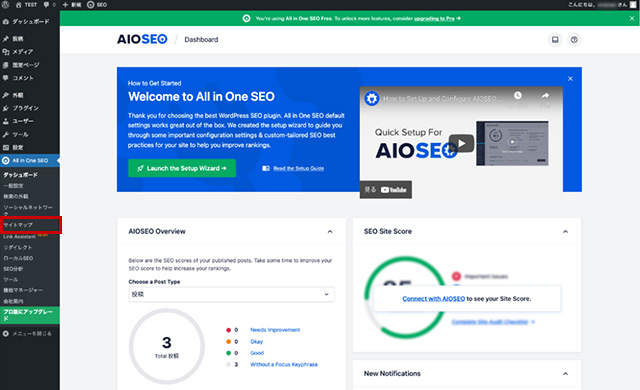Screen dimensions: 640x390
Task: Open the comments bubble in admin bar
Action: [x=49, y=4]
